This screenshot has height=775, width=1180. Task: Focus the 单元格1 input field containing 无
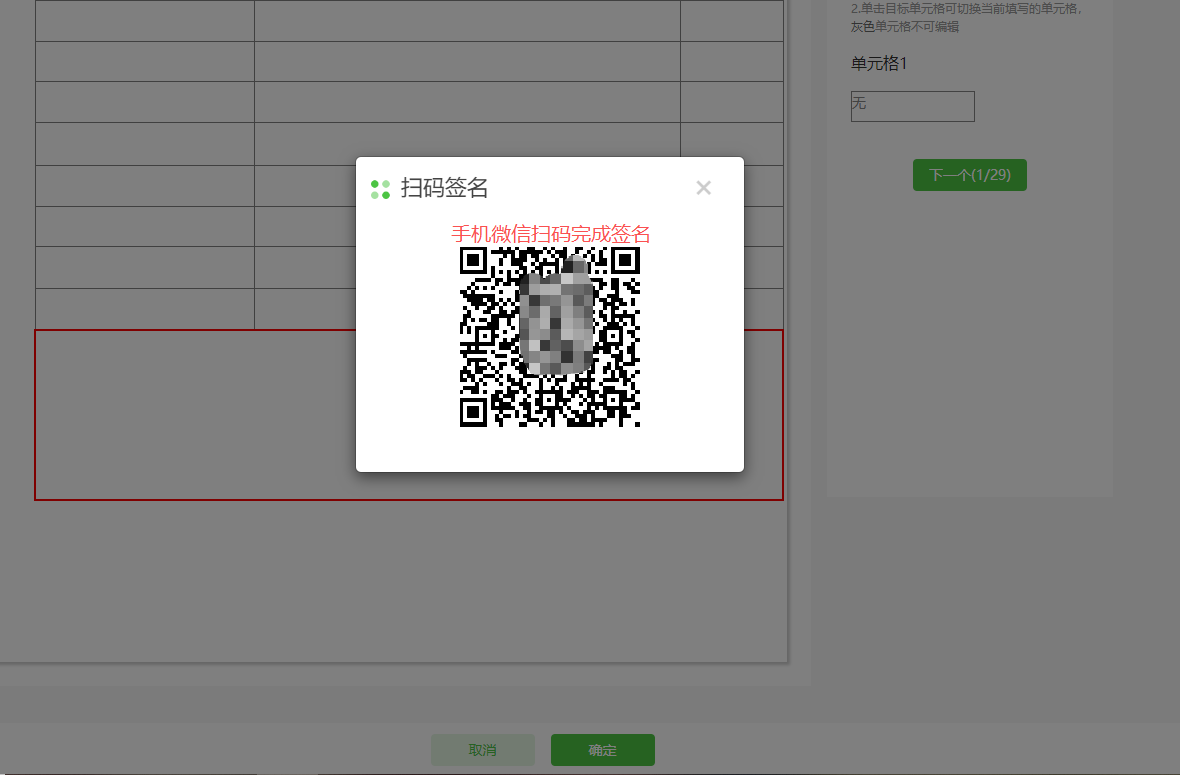(x=912, y=106)
